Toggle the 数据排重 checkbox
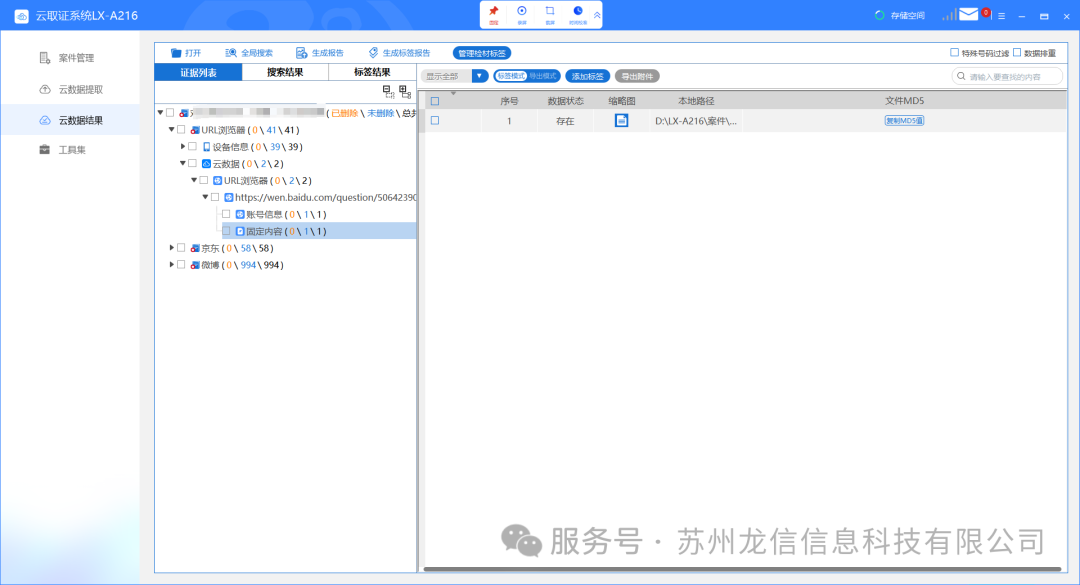The height and width of the screenshot is (585, 1080). [1017, 53]
